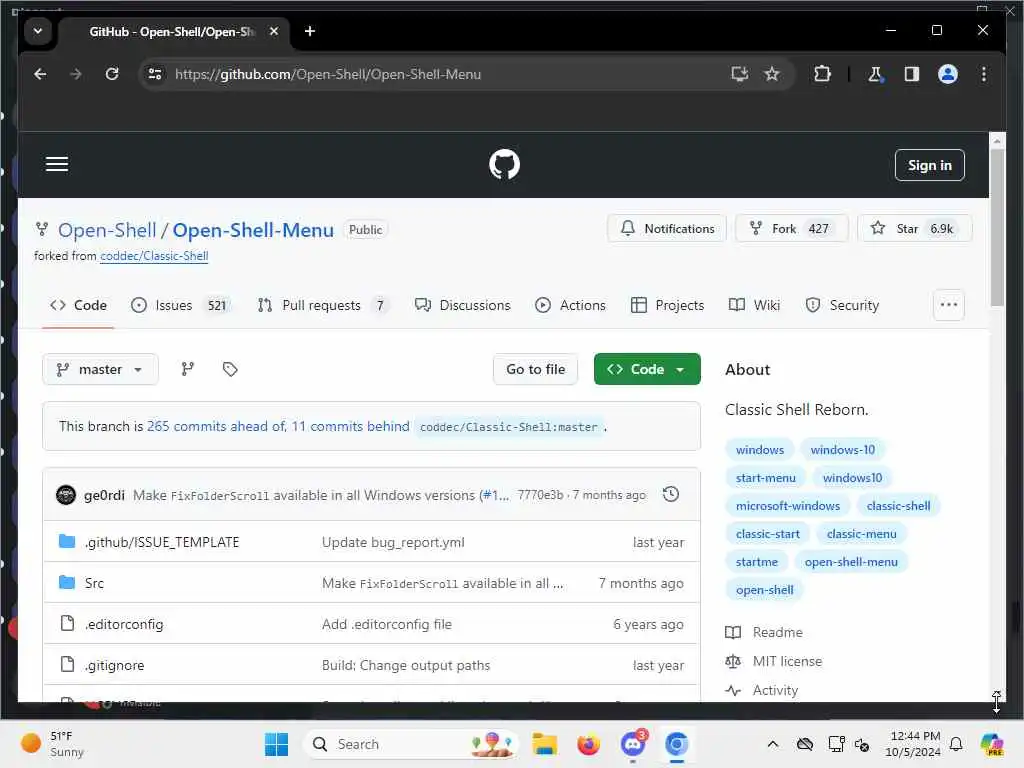Open the coddec/Classic-Shell fork source link
The height and width of the screenshot is (768, 1024).
pyautogui.click(x=154, y=256)
